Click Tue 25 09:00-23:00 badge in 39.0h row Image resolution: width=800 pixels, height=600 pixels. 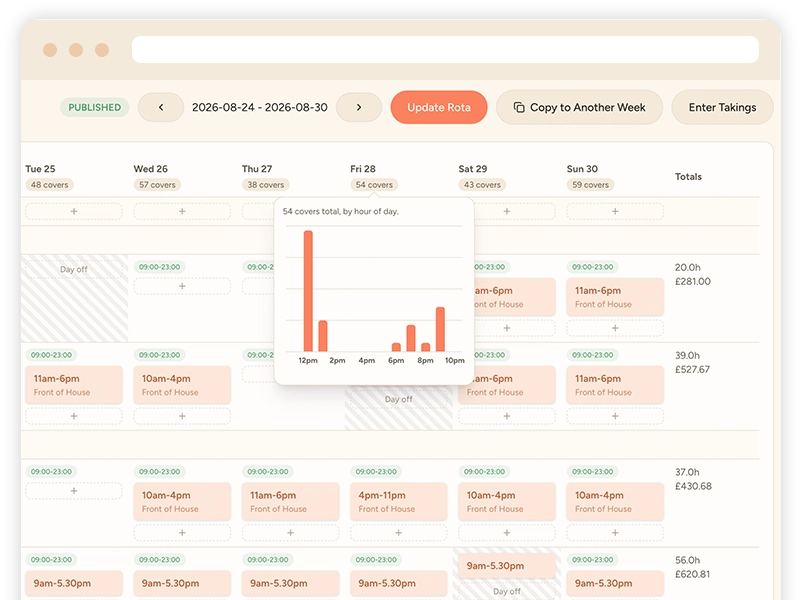[51, 355]
